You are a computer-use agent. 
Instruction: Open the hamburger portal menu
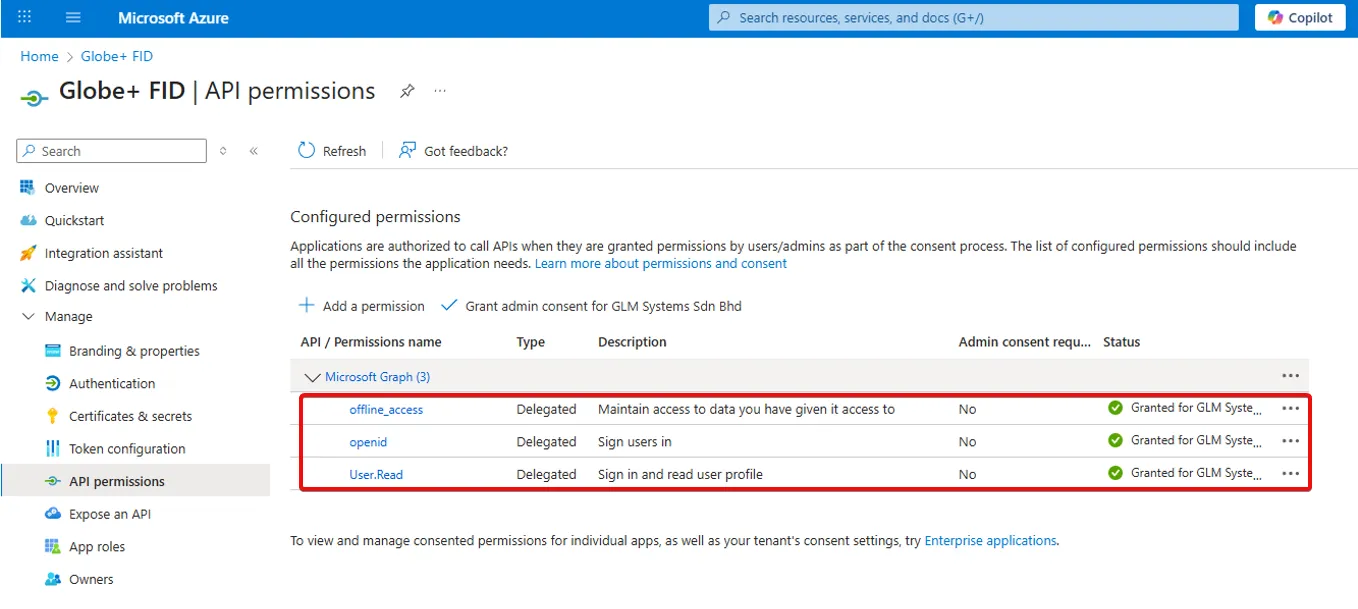pyautogui.click(x=73, y=18)
